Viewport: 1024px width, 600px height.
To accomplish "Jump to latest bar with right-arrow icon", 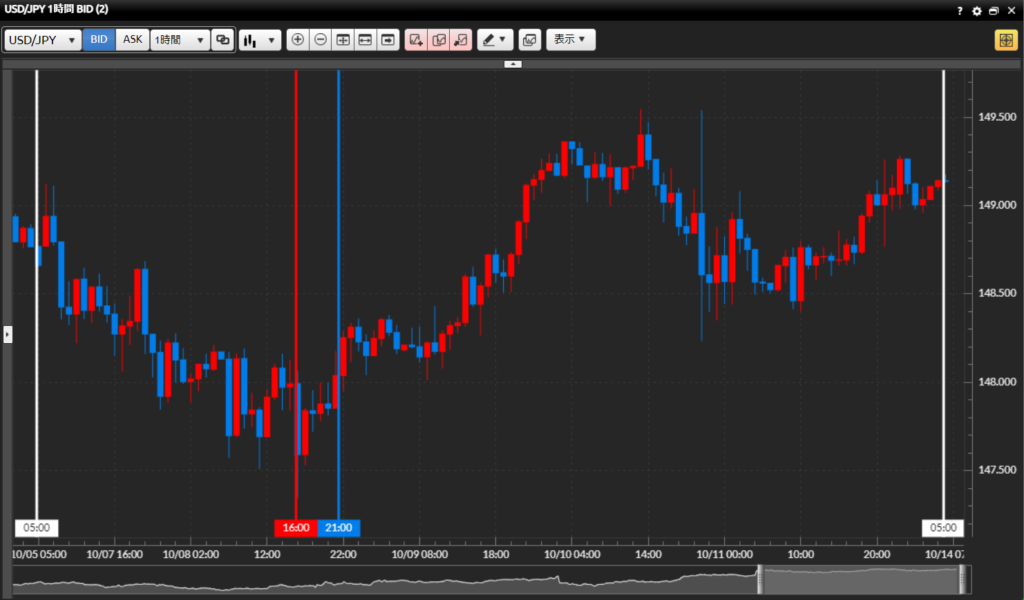I will [388, 40].
